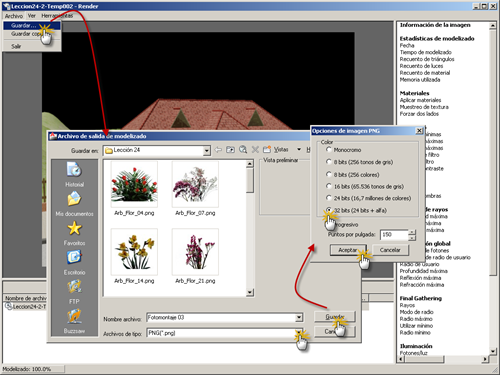Click the Lección 24 folder icon in the combo box
Image resolution: width=500 pixels, height=375 pixels.
[x=109, y=151]
